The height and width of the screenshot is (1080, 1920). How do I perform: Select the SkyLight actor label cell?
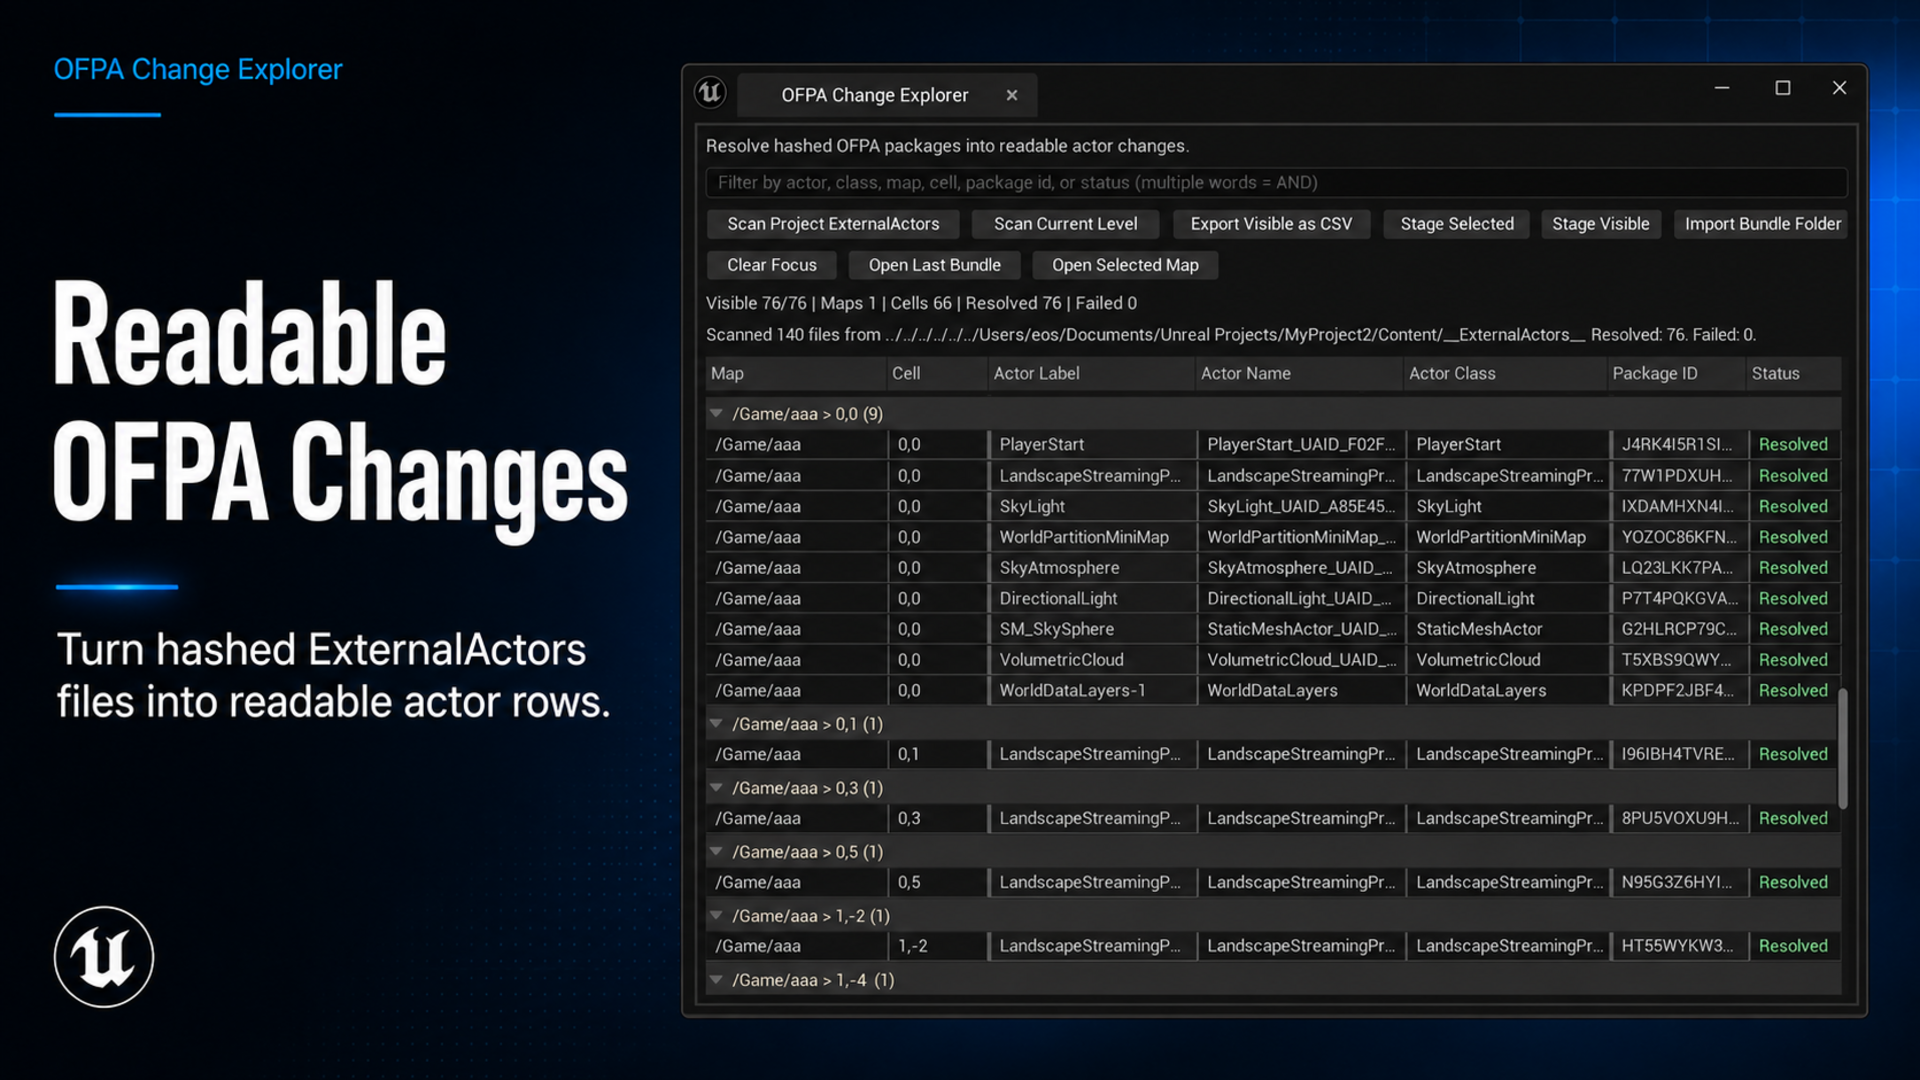[1092, 506]
